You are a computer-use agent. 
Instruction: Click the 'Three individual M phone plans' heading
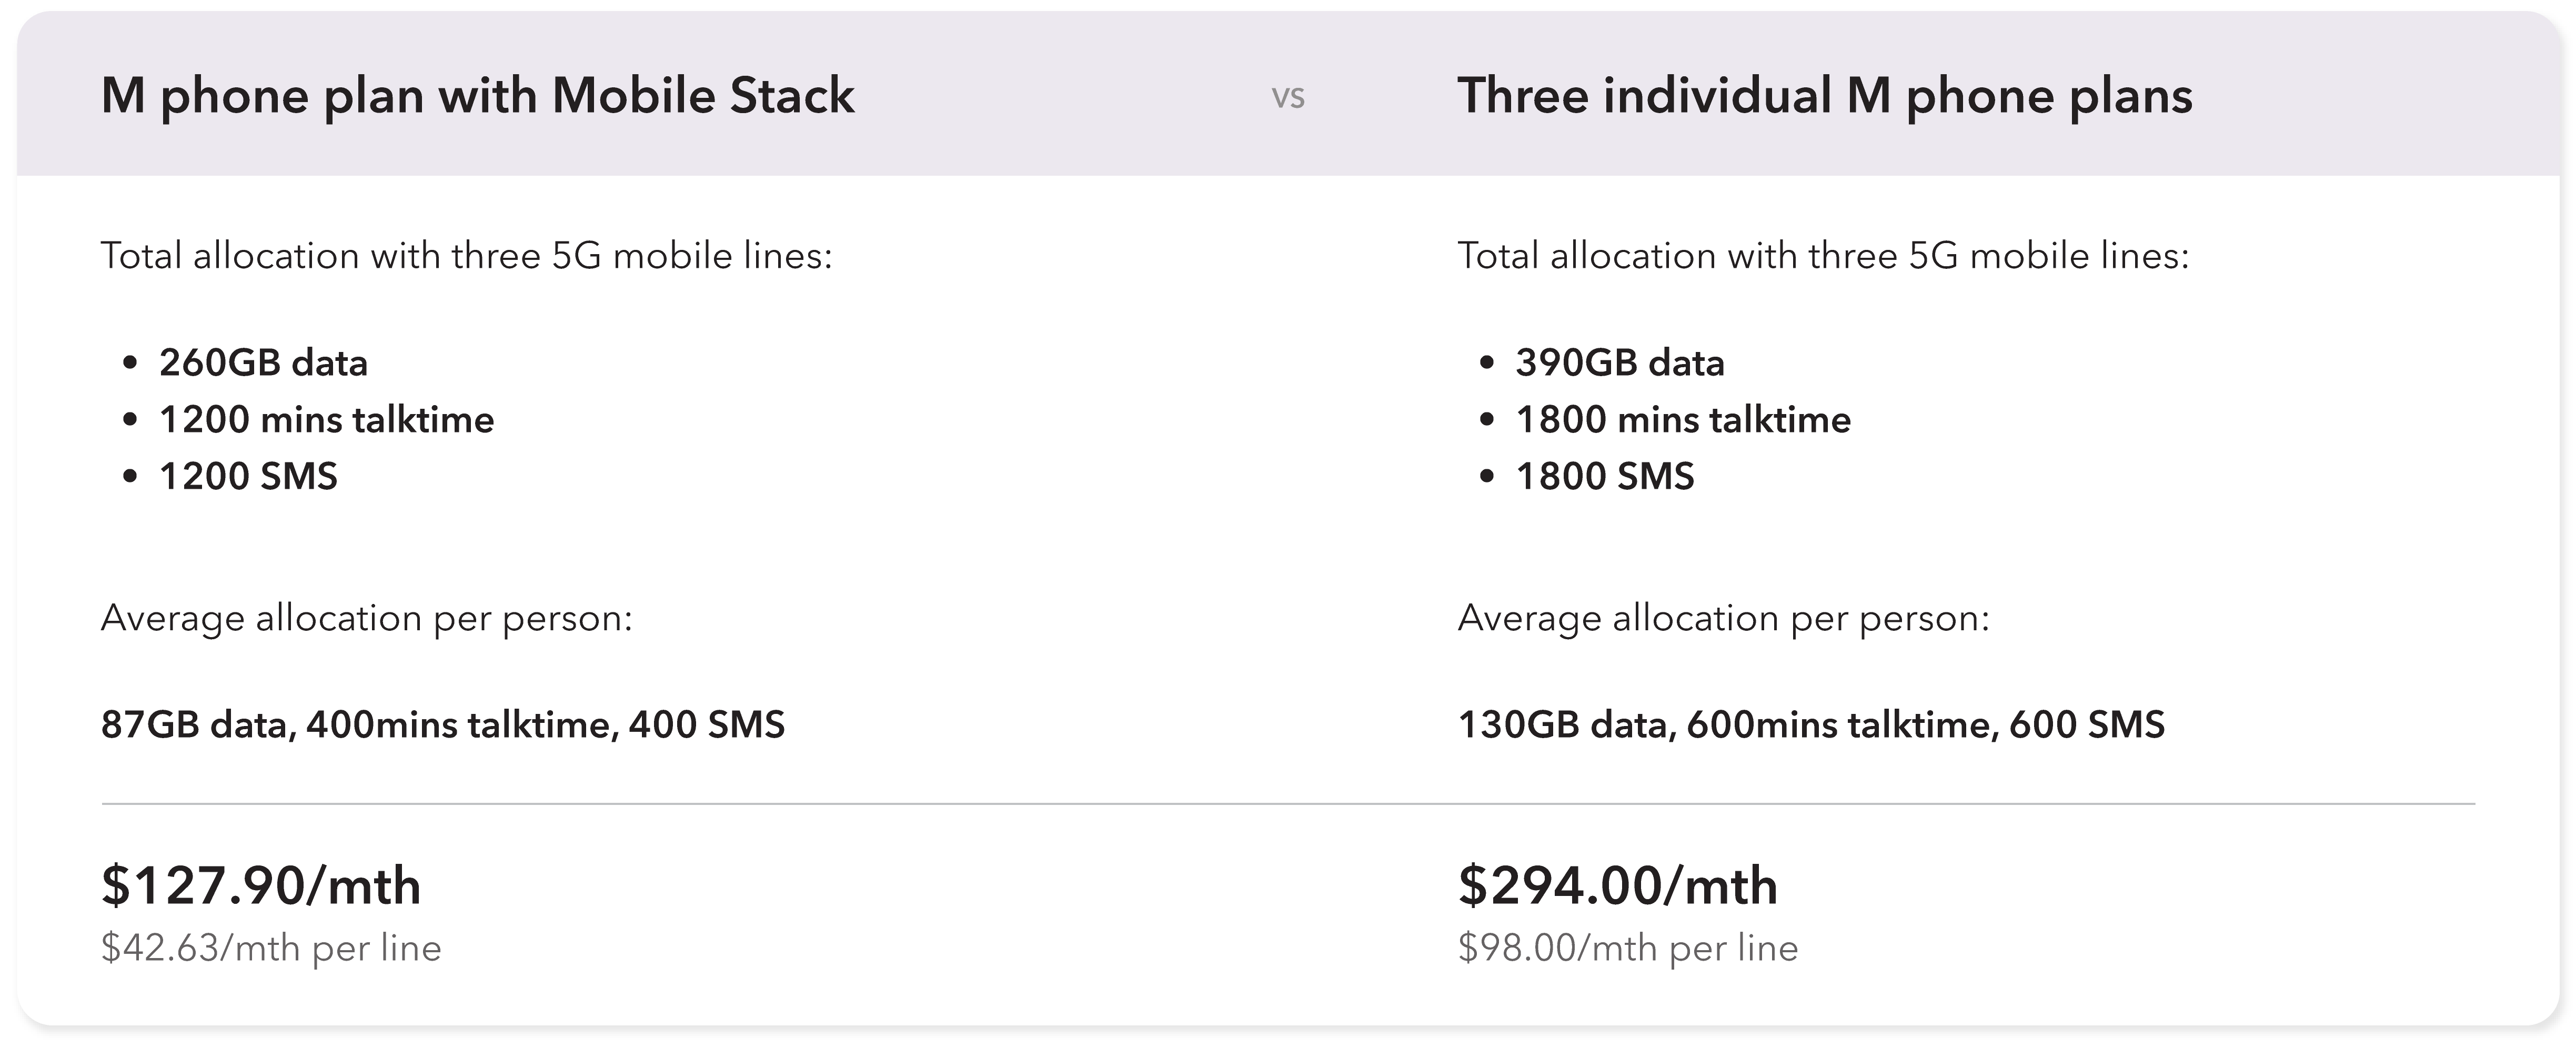[1825, 97]
